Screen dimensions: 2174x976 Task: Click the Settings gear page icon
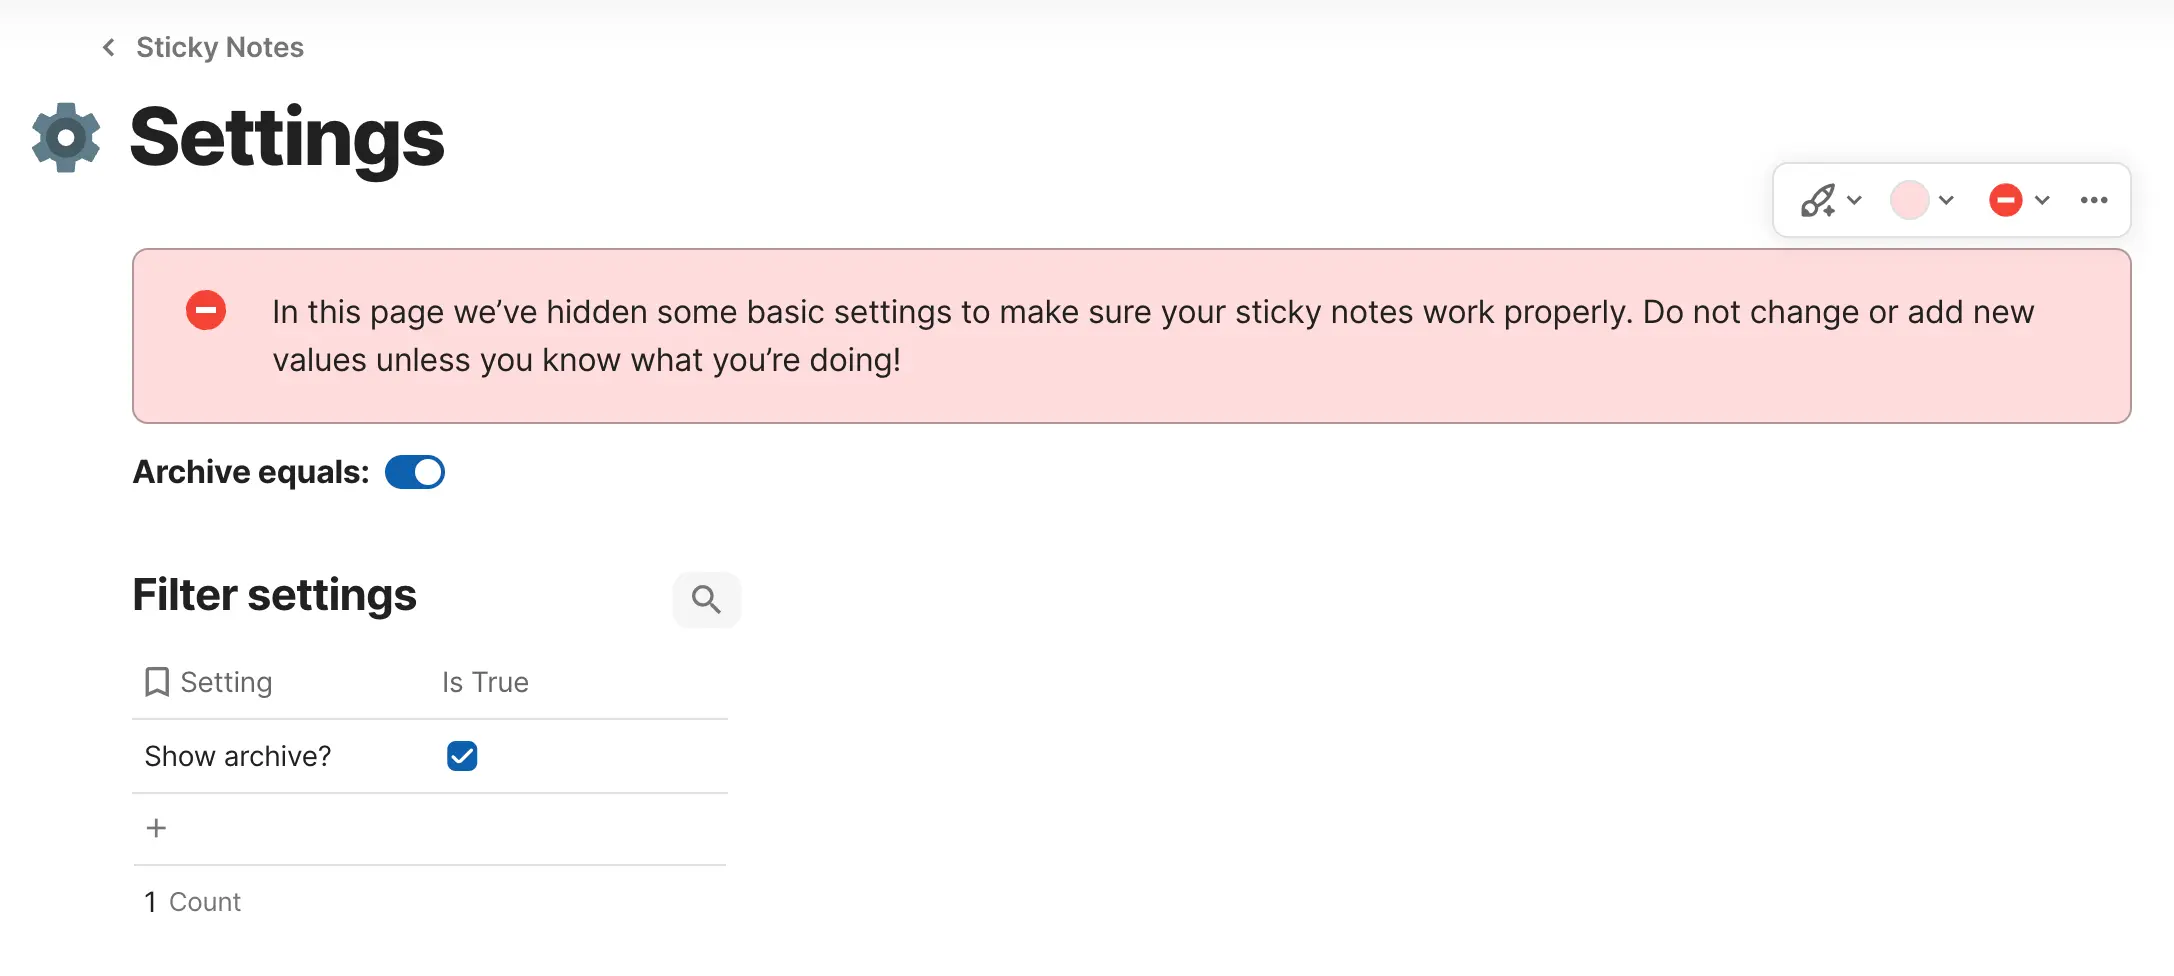point(66,137)
